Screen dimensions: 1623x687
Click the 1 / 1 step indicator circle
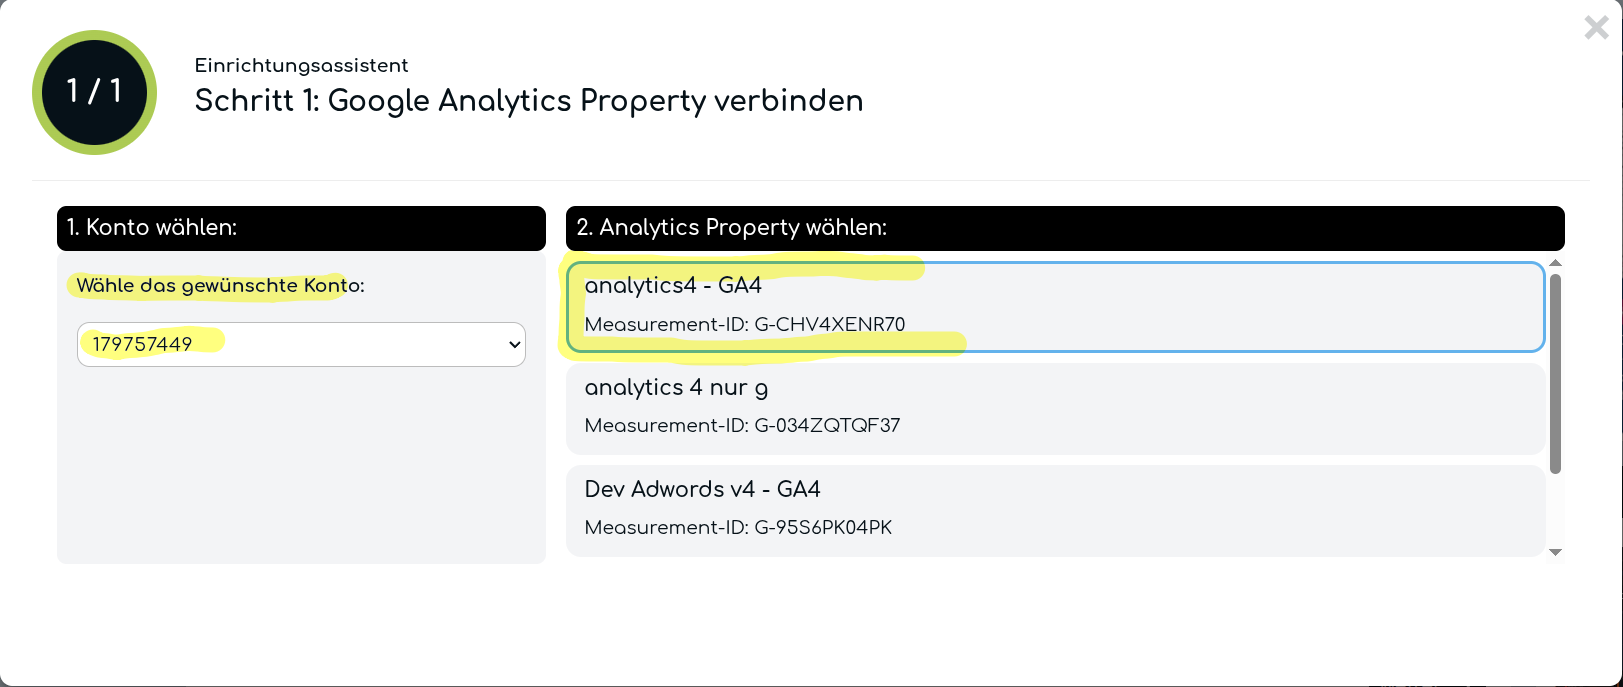point(94,92)
